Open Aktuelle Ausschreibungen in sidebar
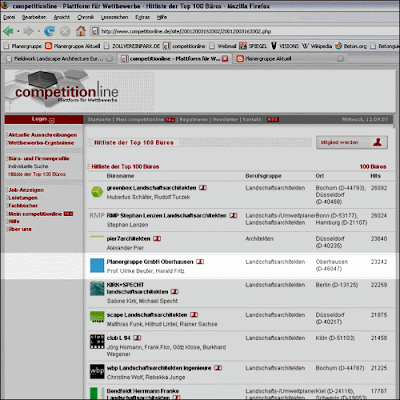400x400 pixels. pyautogui.click(x=43, y=135)
